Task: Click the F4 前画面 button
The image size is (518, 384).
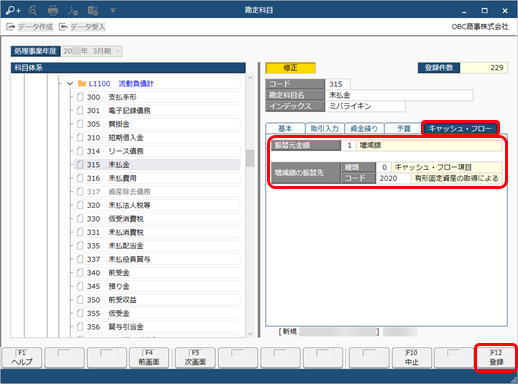Action: pos(149,358)
